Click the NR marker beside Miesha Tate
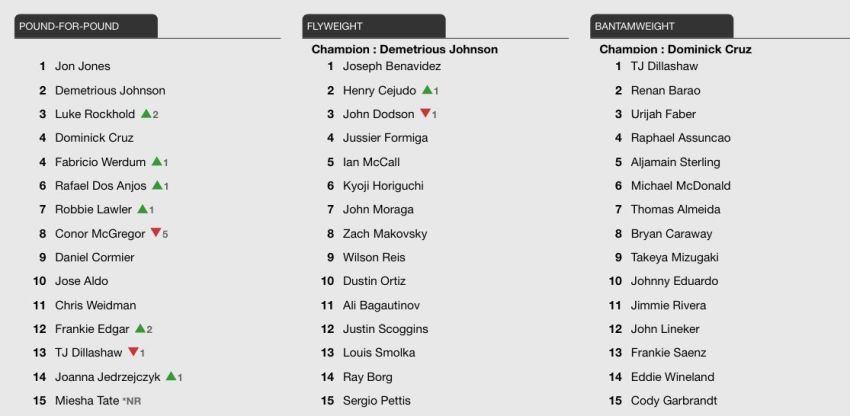 [x=132, y=401]
